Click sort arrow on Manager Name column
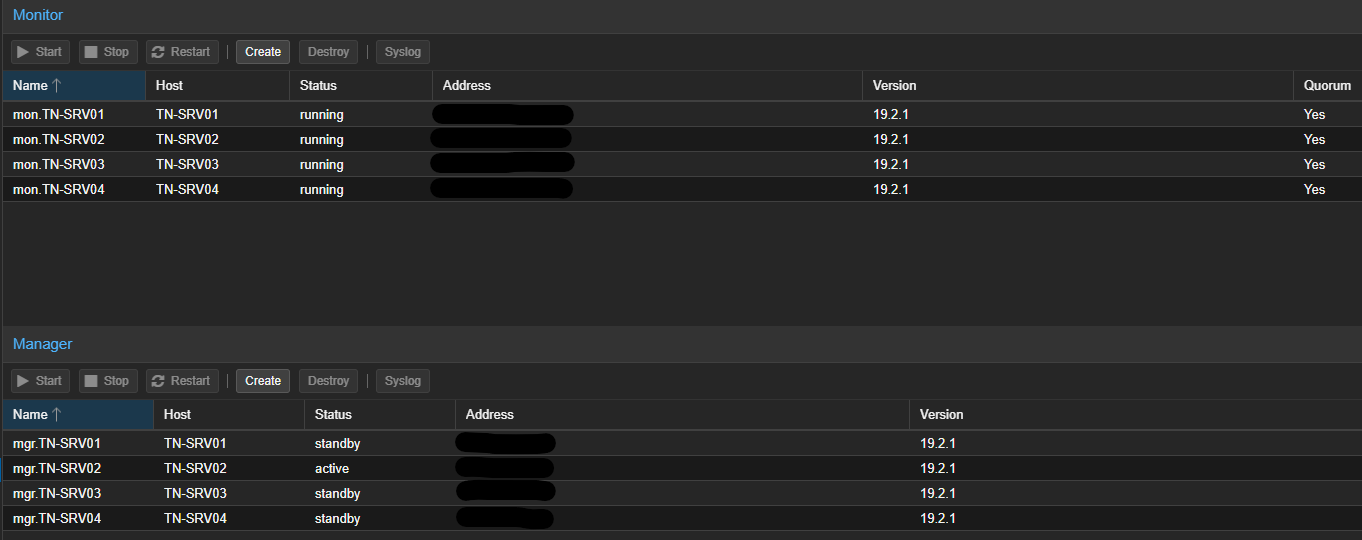The image size is (1362, 540). pos(57,415)
